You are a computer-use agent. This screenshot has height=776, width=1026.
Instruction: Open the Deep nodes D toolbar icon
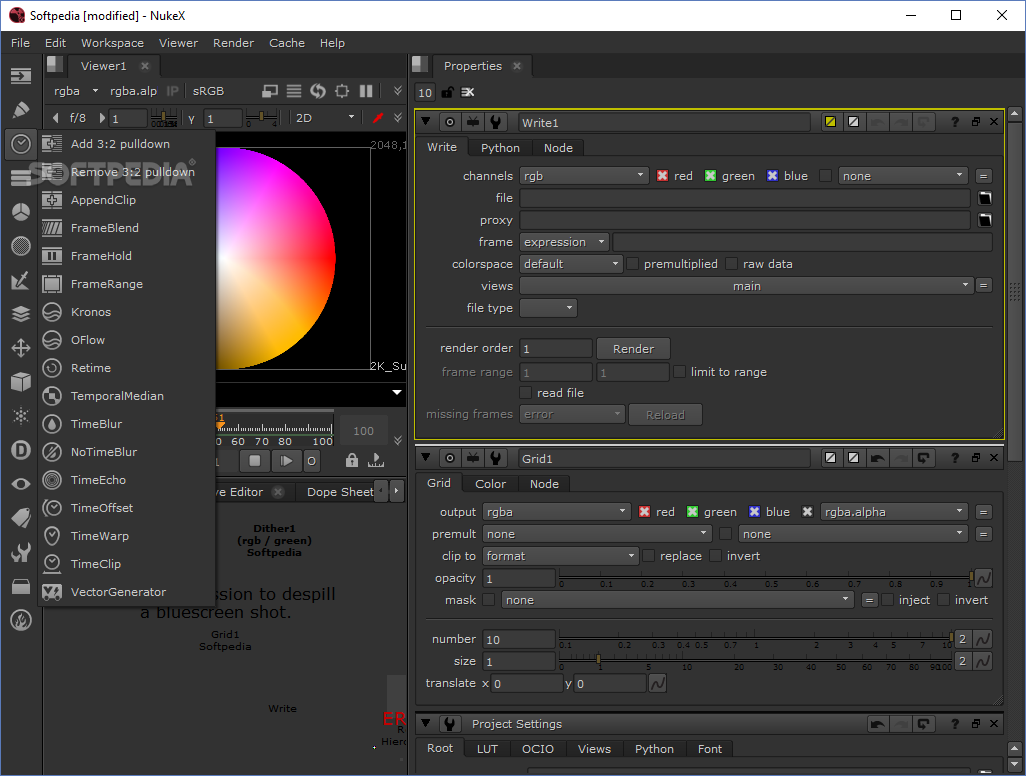click(x=21, y=450)
